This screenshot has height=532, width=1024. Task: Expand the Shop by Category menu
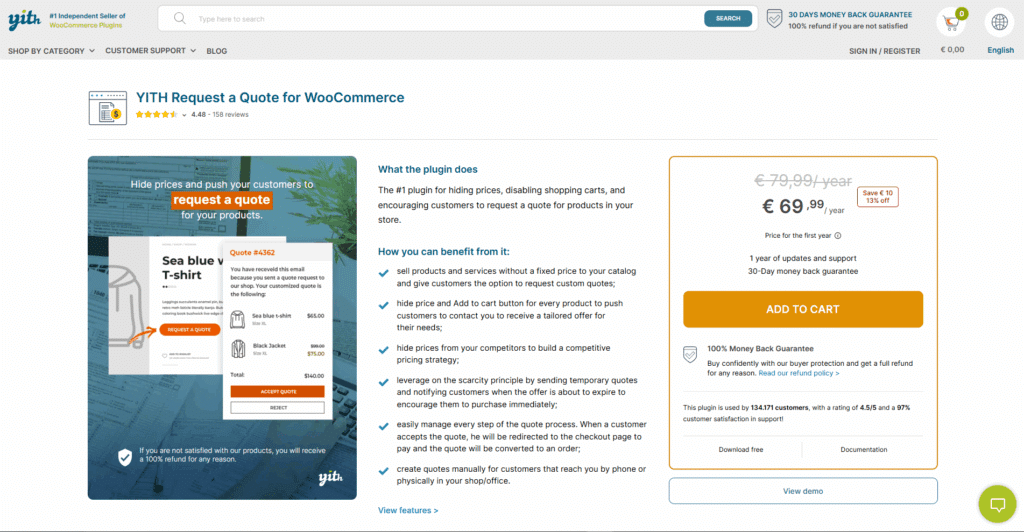[x=52, y=50]
